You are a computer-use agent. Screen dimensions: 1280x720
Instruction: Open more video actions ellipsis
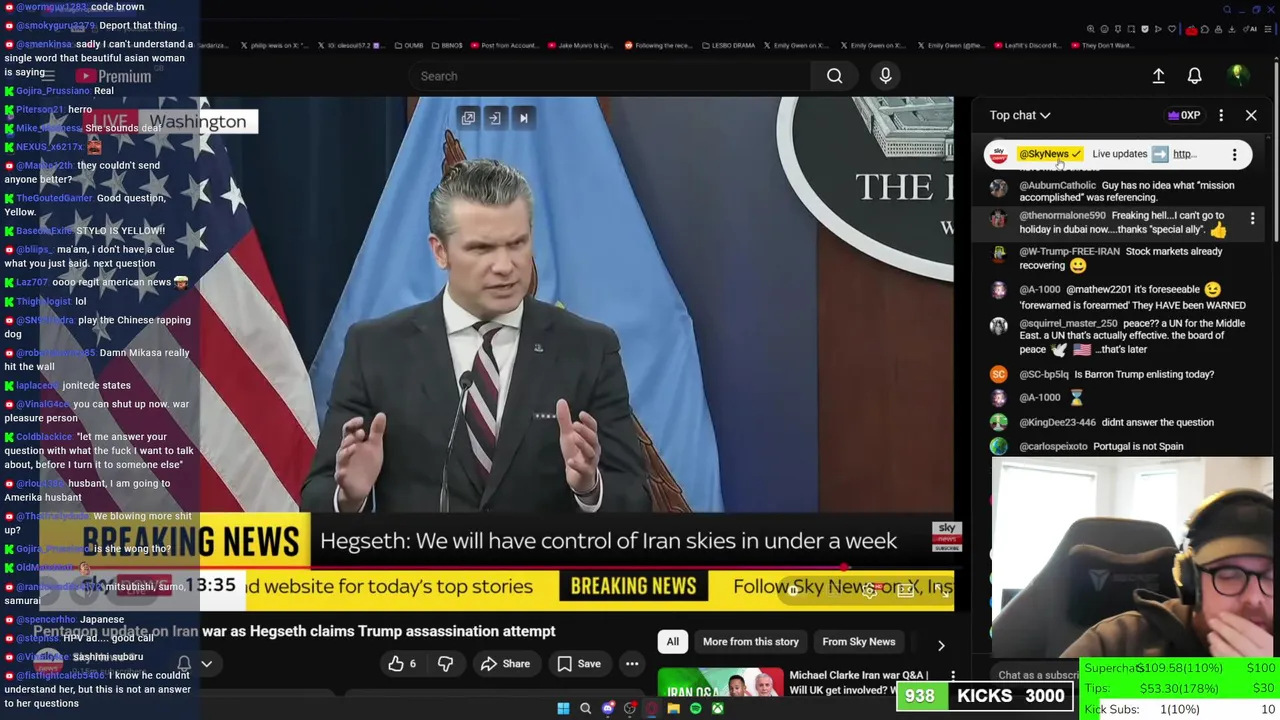tap(632, 664)
